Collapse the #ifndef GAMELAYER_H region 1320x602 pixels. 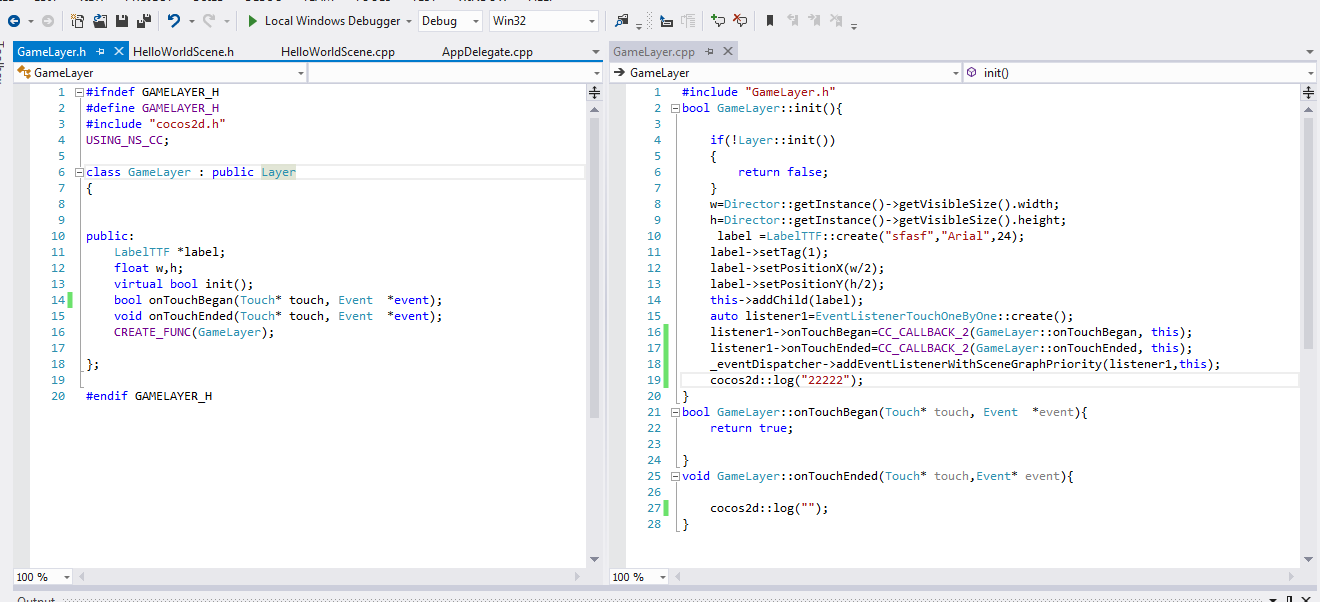(79, 92)
